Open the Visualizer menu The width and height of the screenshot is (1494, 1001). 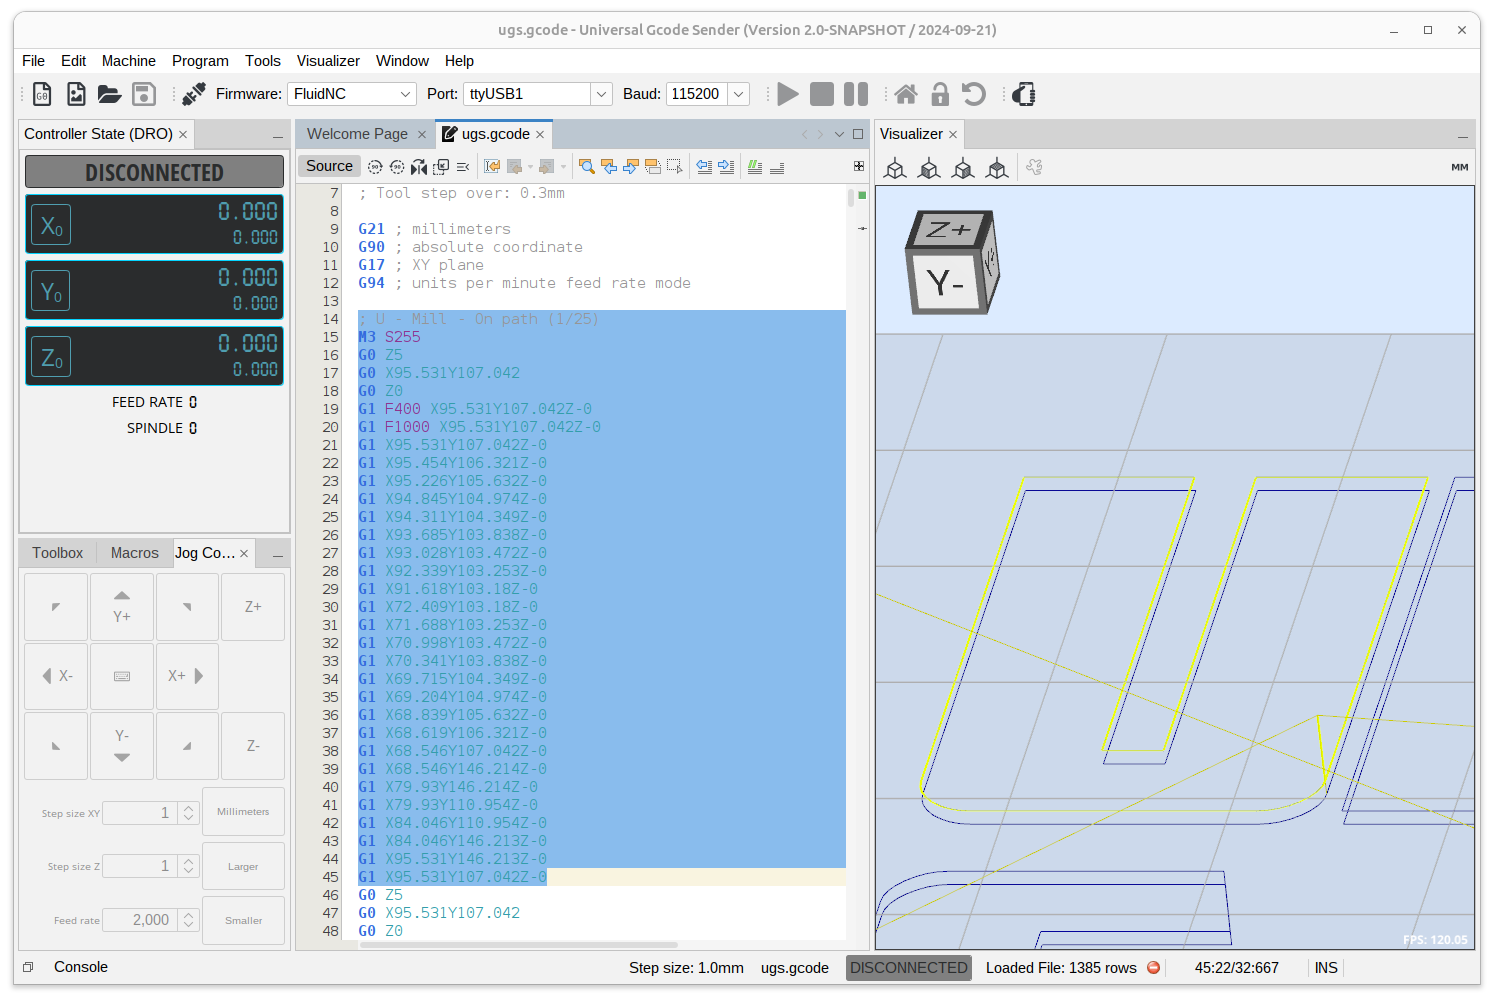(328, 61)
